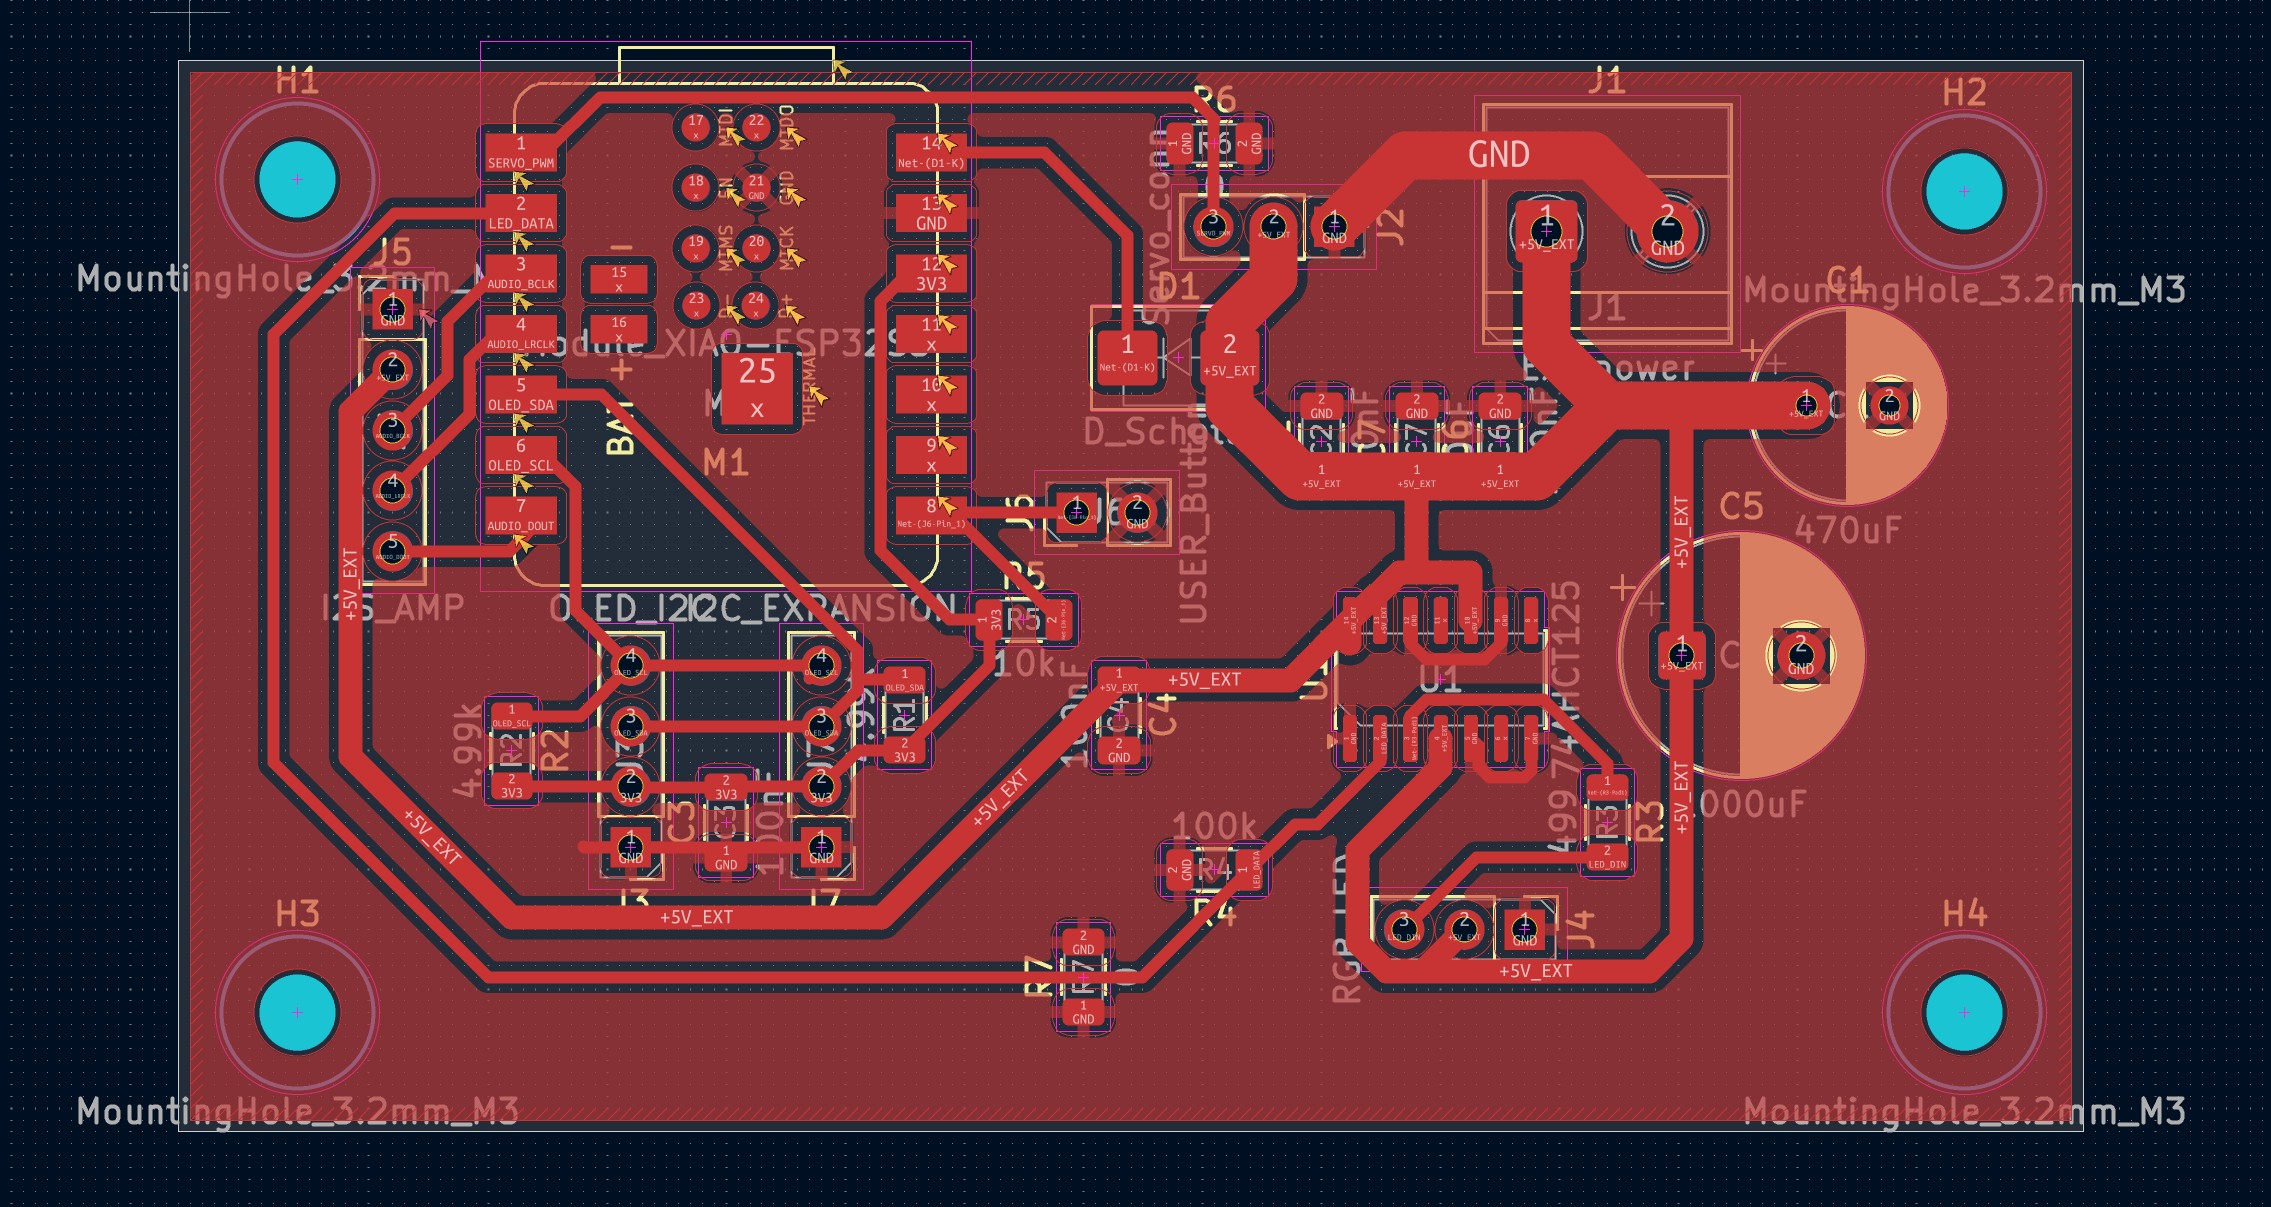Click M1 pad 1 labeled SERVO_PWM

coord(521,152)
